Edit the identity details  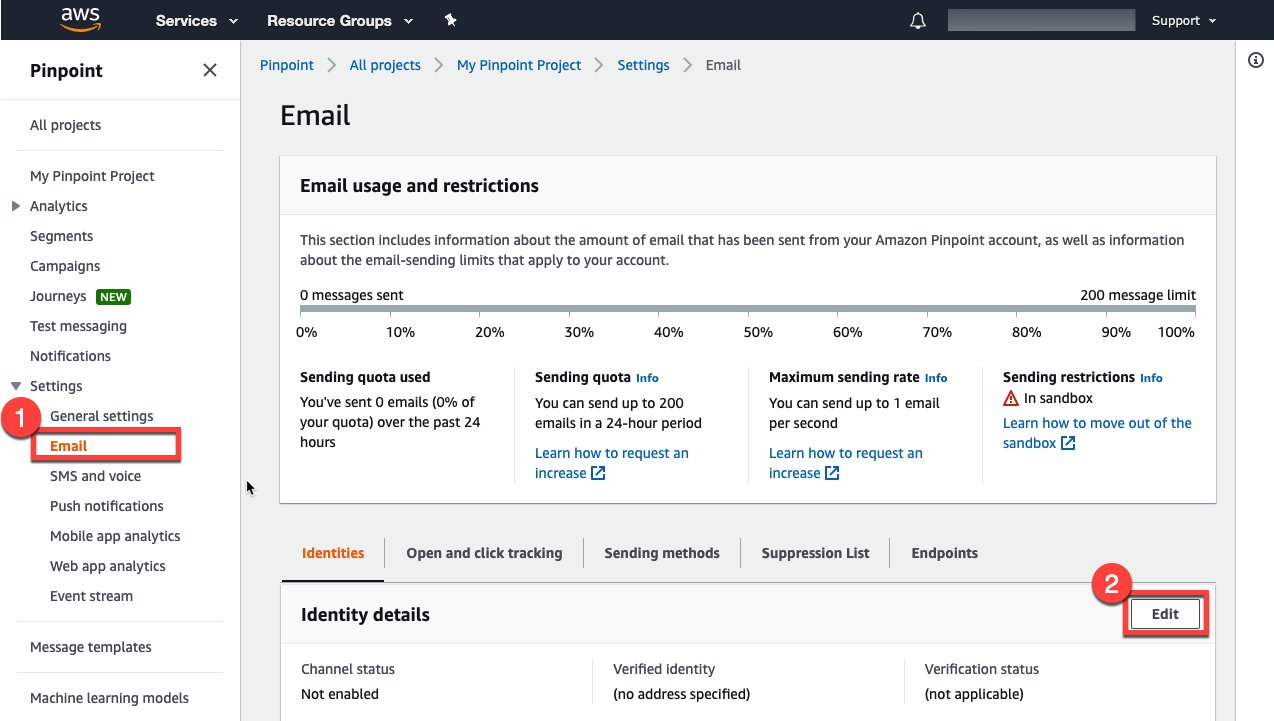click(1165, 614)
